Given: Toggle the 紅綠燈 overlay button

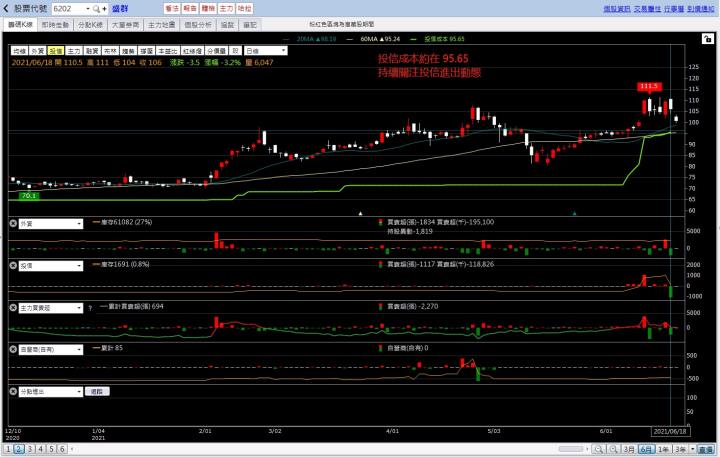Looking at the screenshot, I should 192,51.
